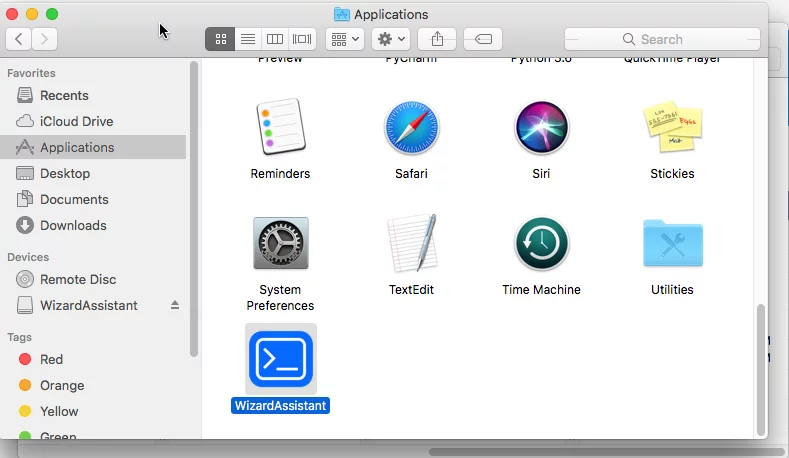
Task: Switch to icon view
Action: (x=220, y=39)
